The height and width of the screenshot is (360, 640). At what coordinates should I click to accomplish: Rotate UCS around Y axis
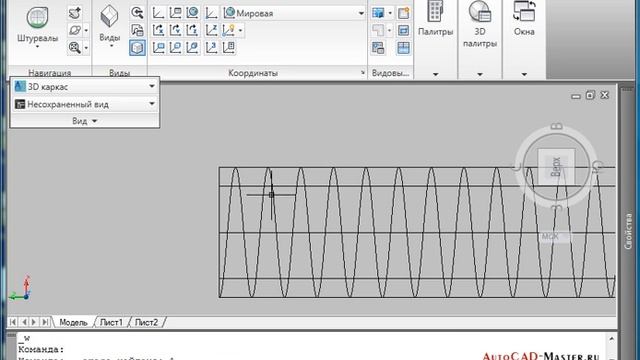coord(176,30)
